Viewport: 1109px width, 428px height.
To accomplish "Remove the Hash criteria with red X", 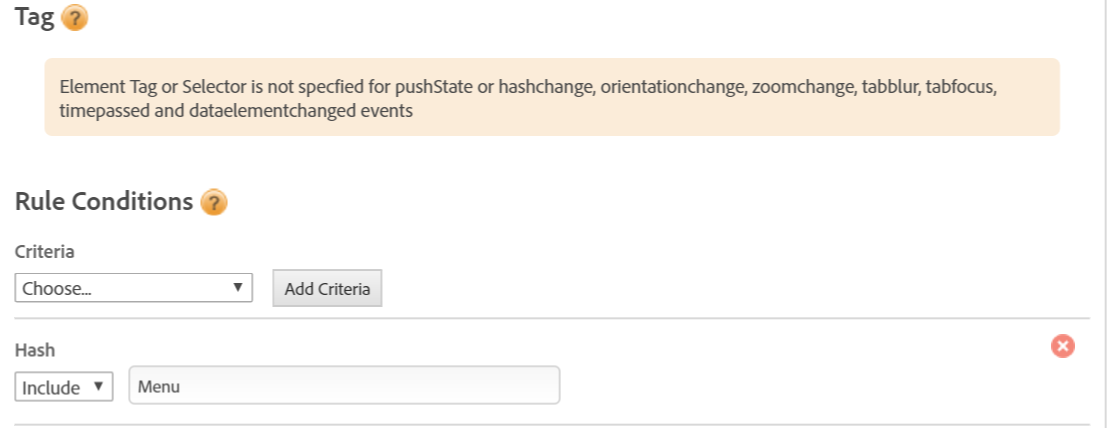I will pos(1062,346).
